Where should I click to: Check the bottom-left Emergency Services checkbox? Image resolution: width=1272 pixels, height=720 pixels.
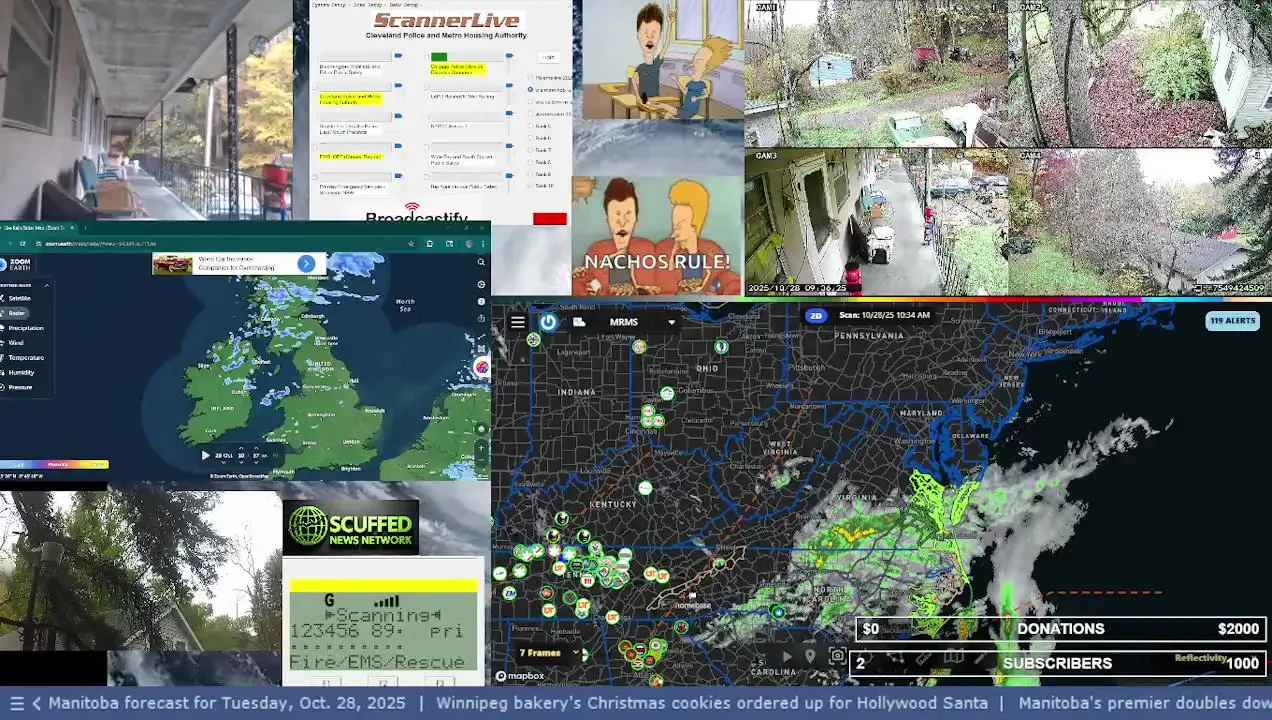(x=315, y=176)
